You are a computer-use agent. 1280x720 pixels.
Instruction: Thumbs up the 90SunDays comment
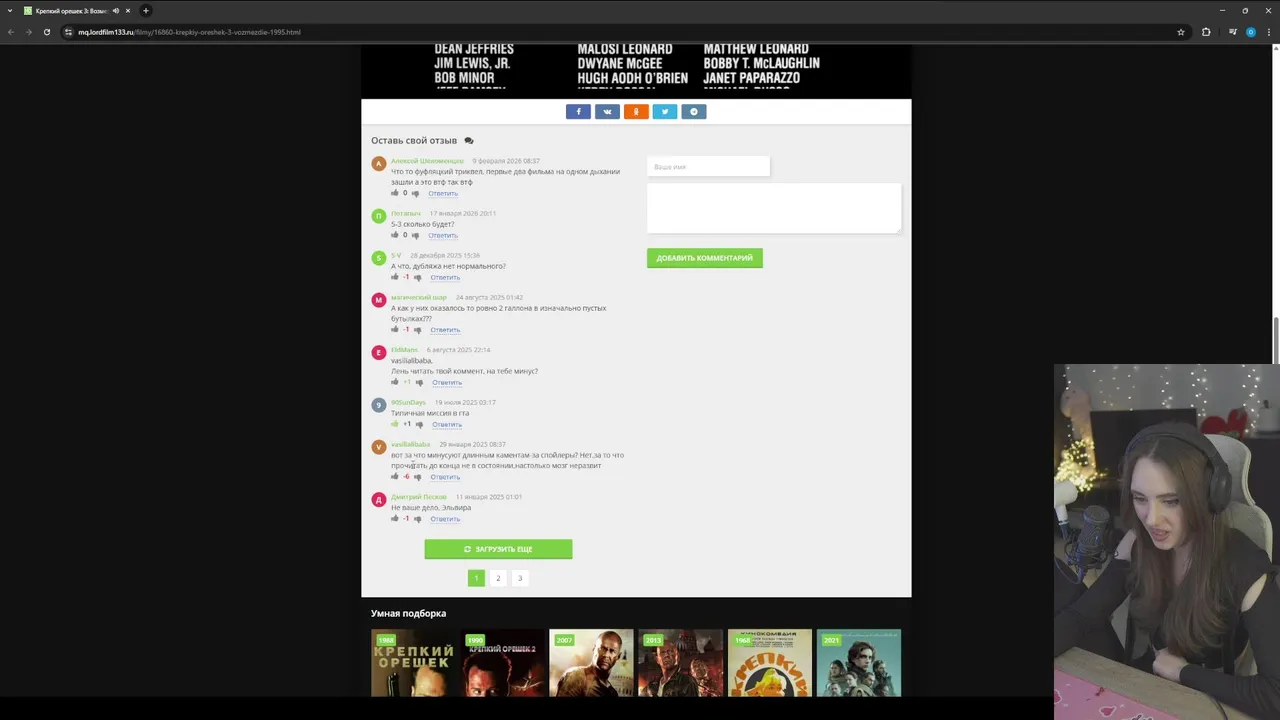[395, 424]
